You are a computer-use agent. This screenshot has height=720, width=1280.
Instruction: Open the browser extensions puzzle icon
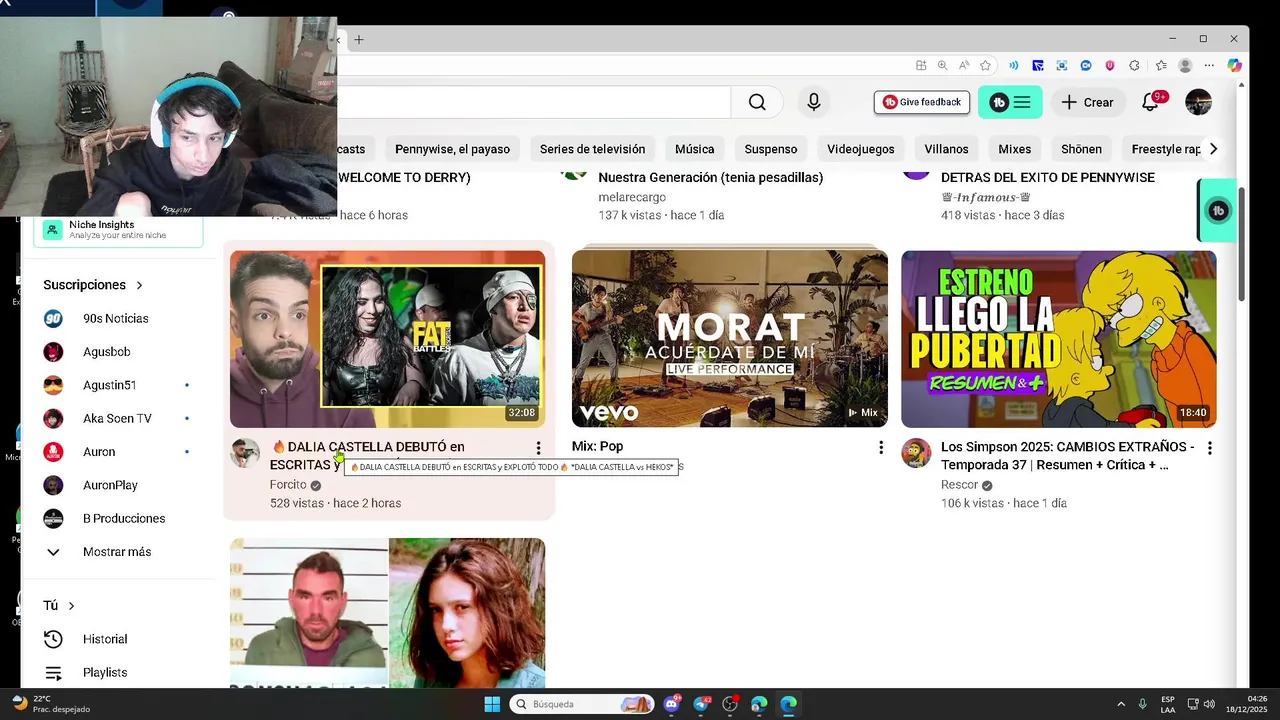point(1134,65)
